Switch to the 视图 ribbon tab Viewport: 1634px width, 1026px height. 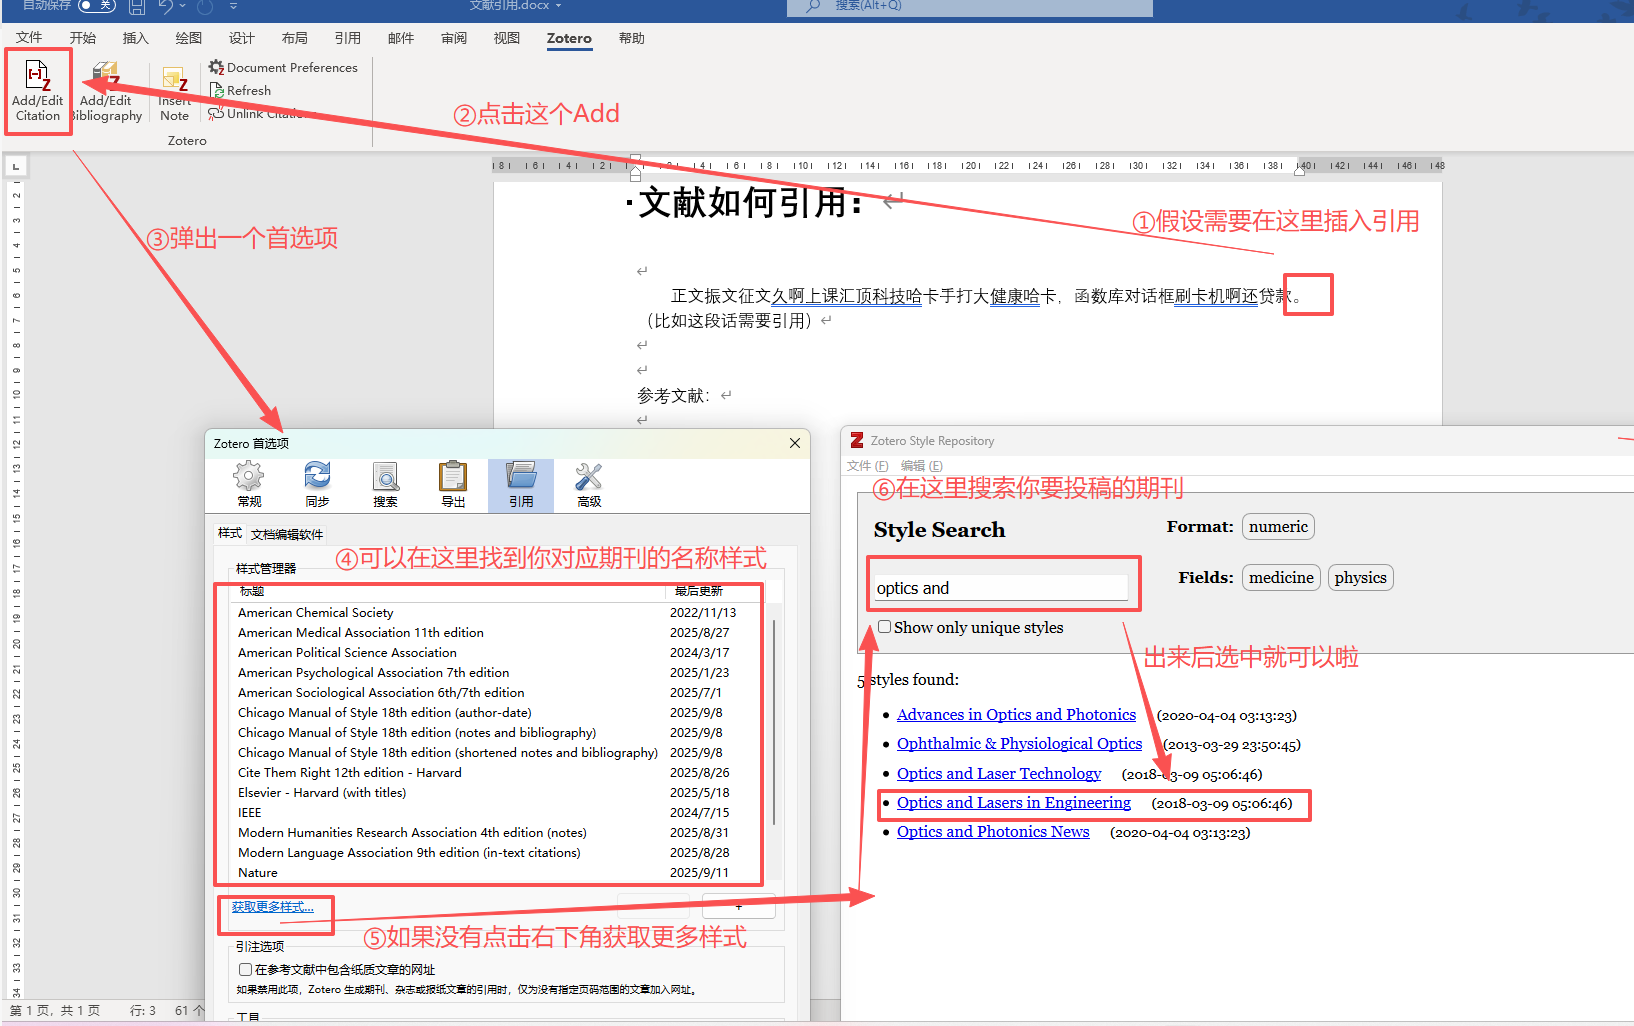(x=507, y=38)
